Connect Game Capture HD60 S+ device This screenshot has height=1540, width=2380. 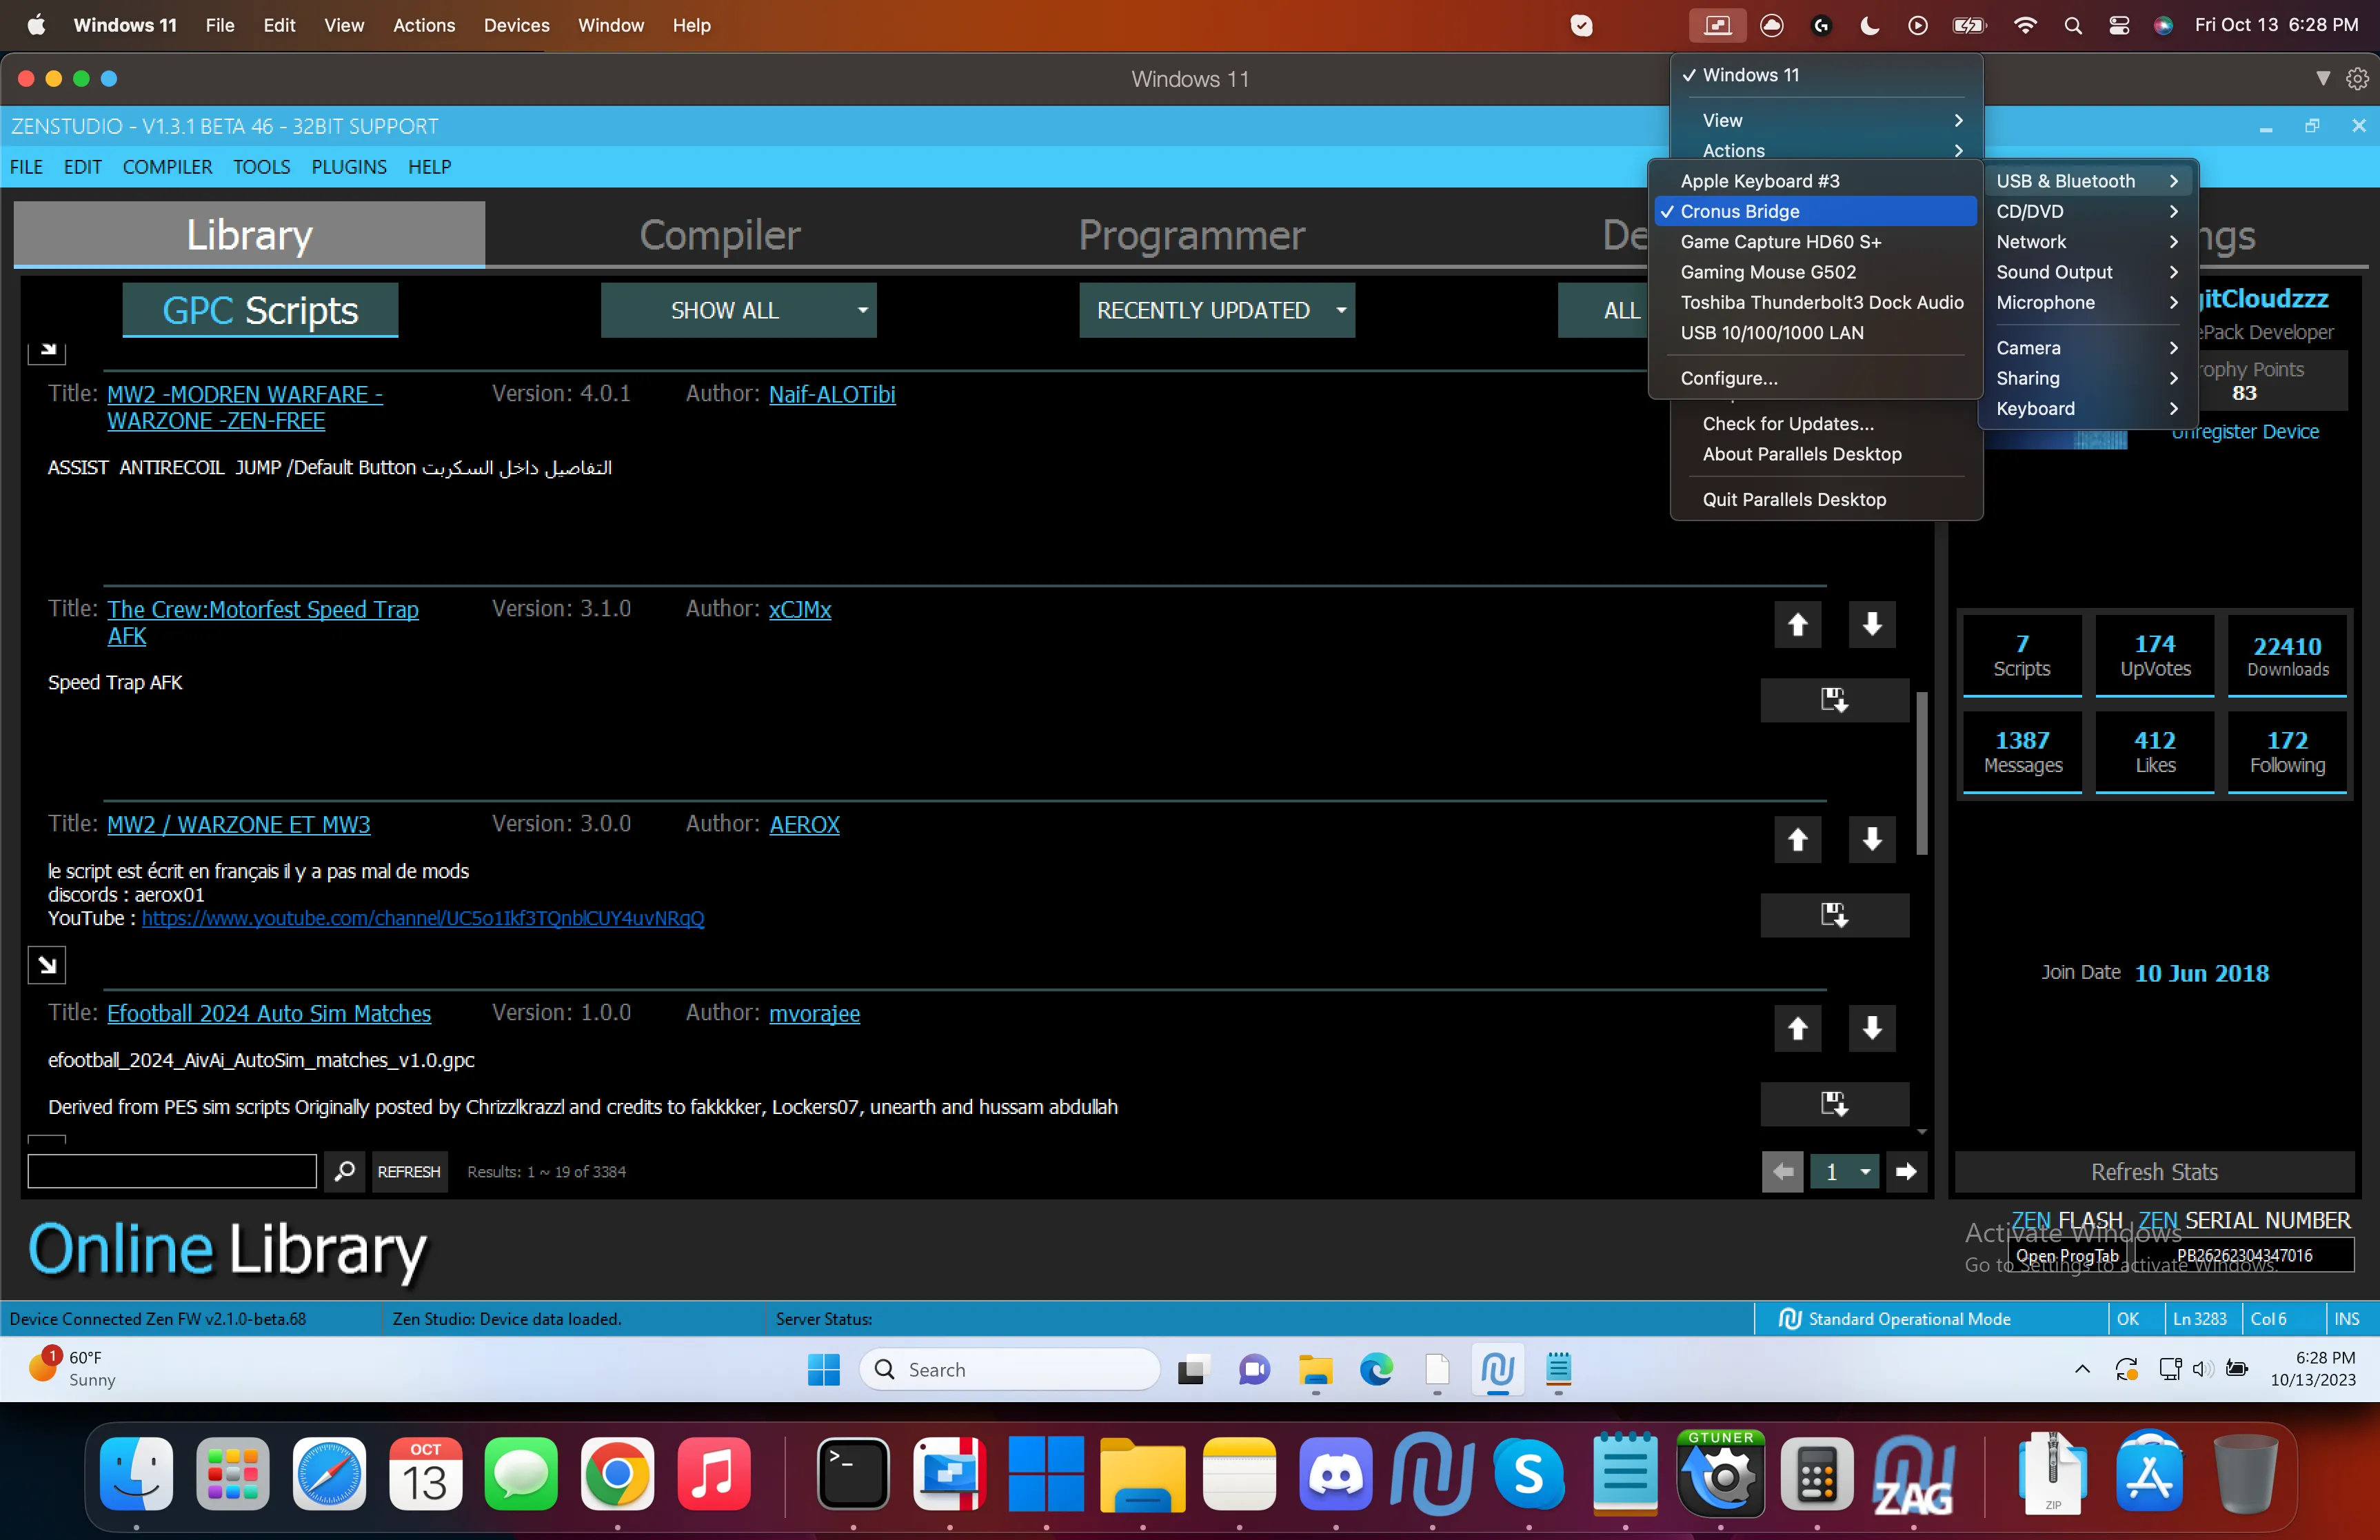click(x=1814, y=242)
